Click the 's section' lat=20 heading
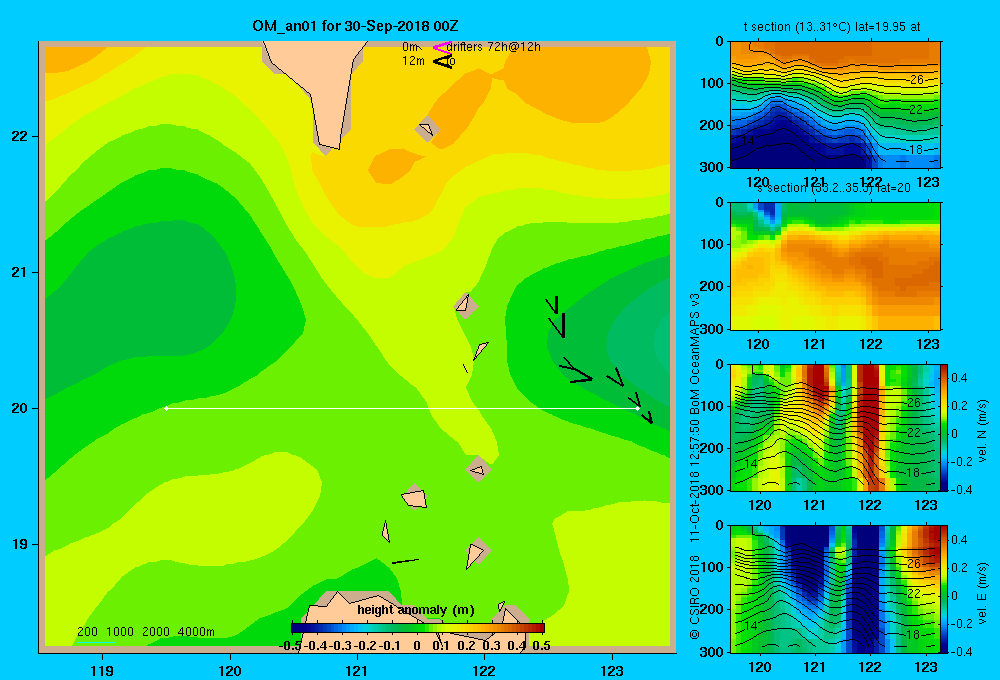The image size is (1000, 680). (834, 188)
